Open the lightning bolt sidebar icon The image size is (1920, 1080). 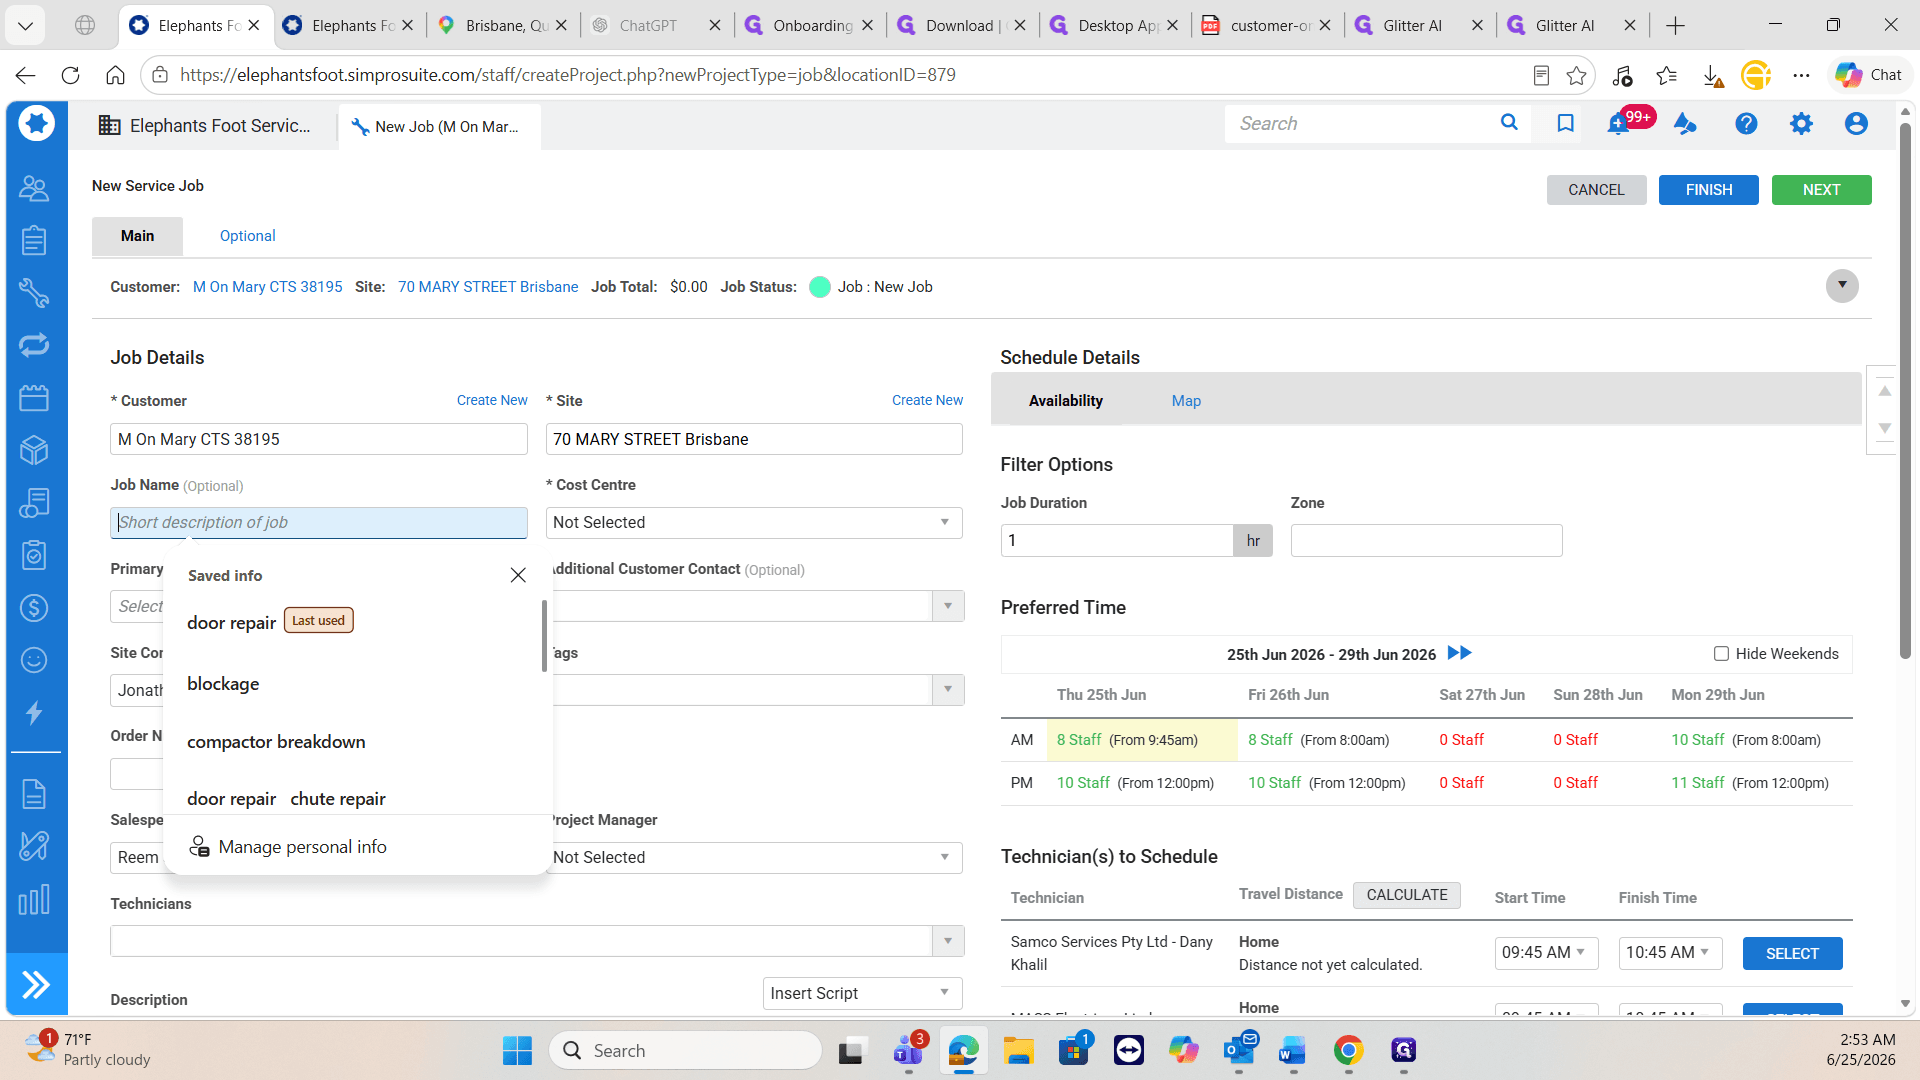point(34,713)
